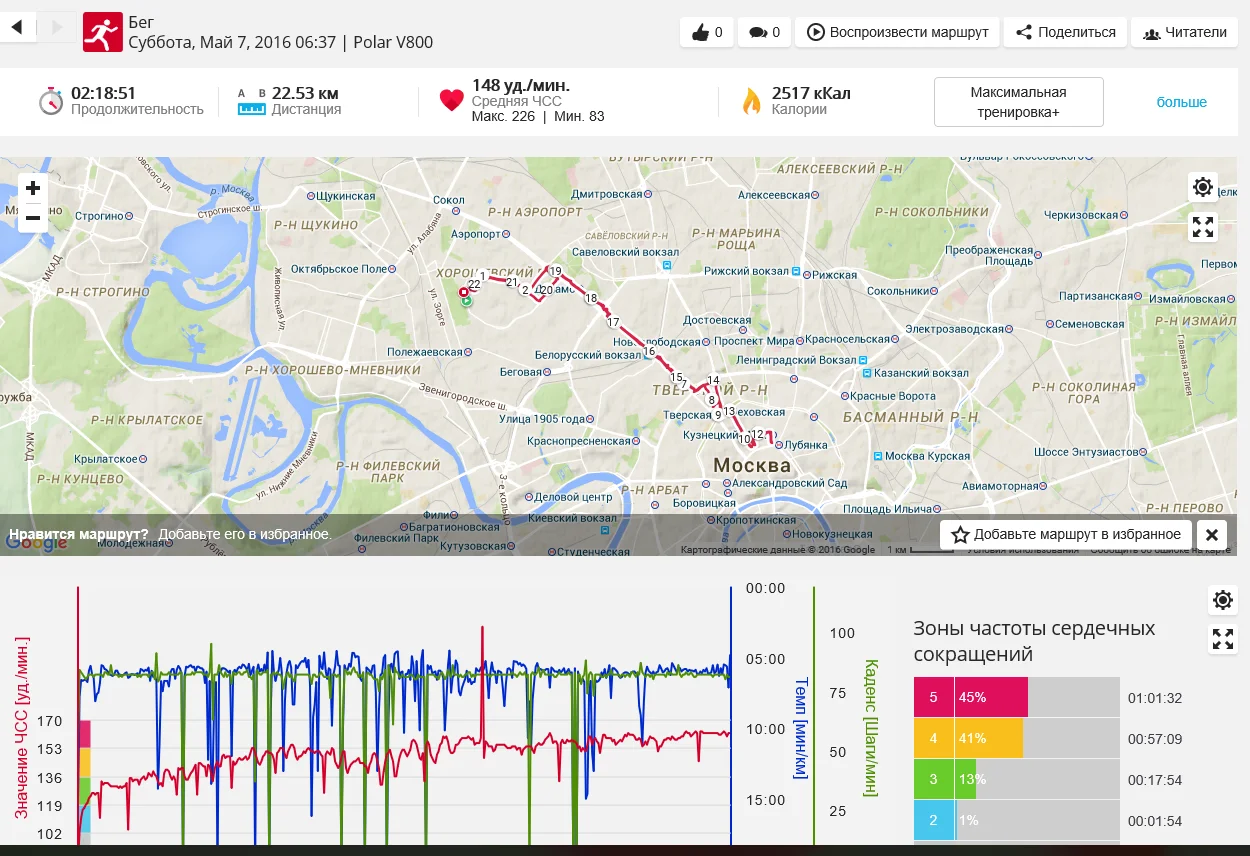The width and height of the screenshot is (1250, 856).
Task: Close the favorite route banner
Action: pyautogui.click(x=1211, y=534)
